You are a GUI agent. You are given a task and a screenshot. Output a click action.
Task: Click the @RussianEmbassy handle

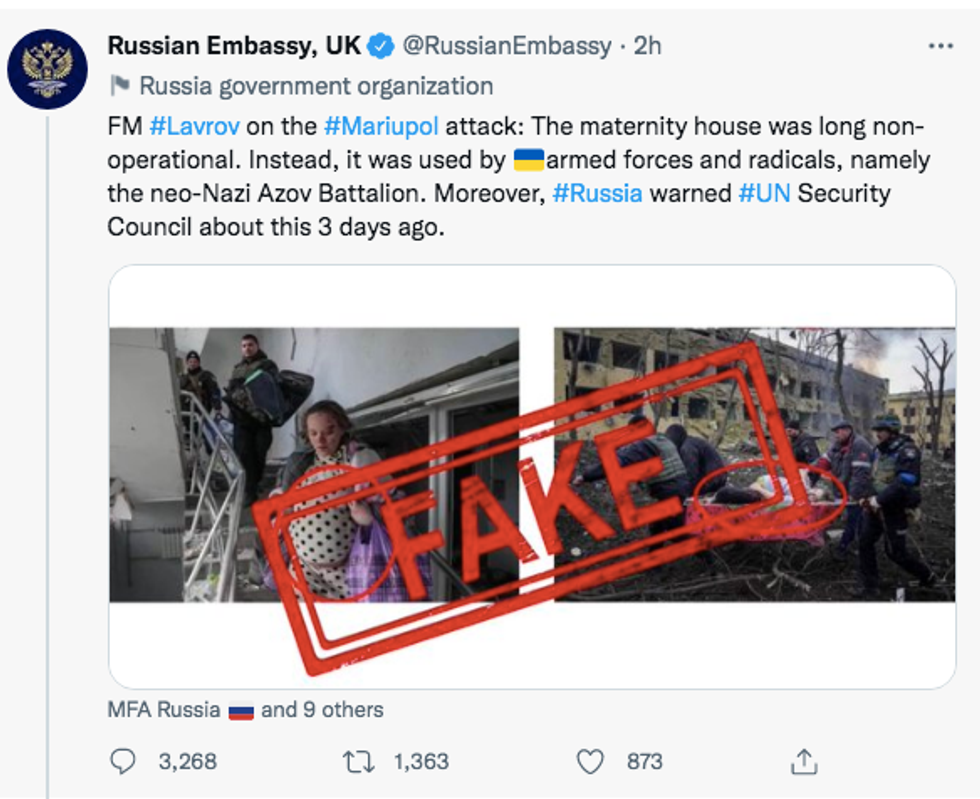coord(507,45)
